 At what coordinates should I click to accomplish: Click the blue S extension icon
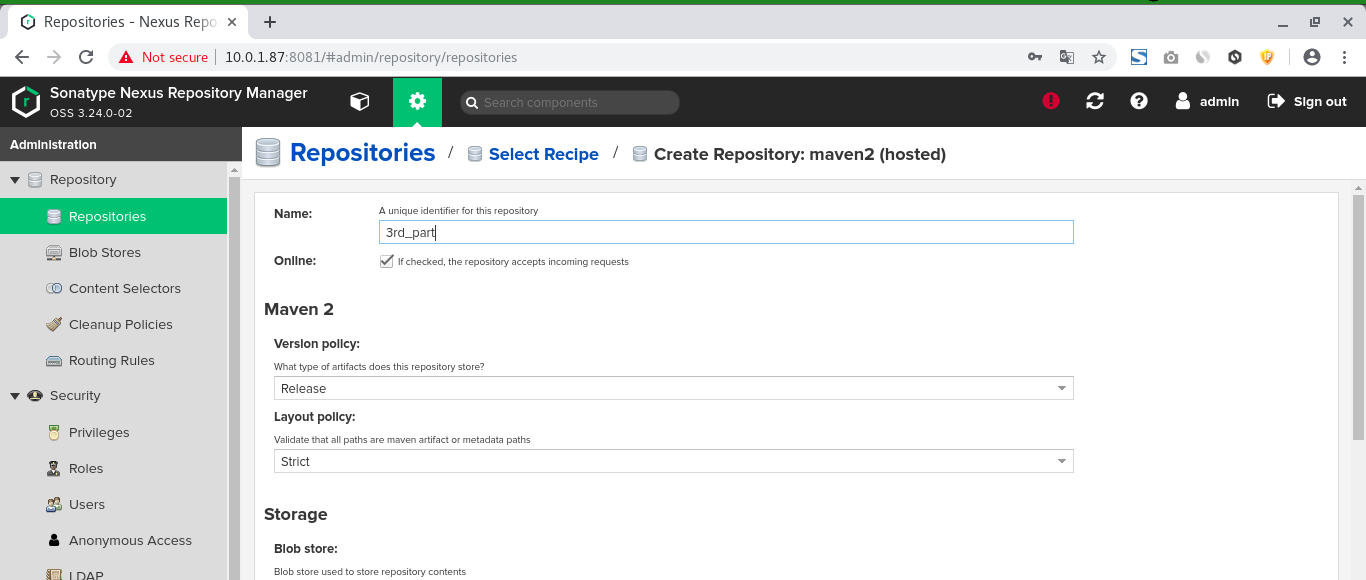pyautogui.click(x=1139, y=57)
